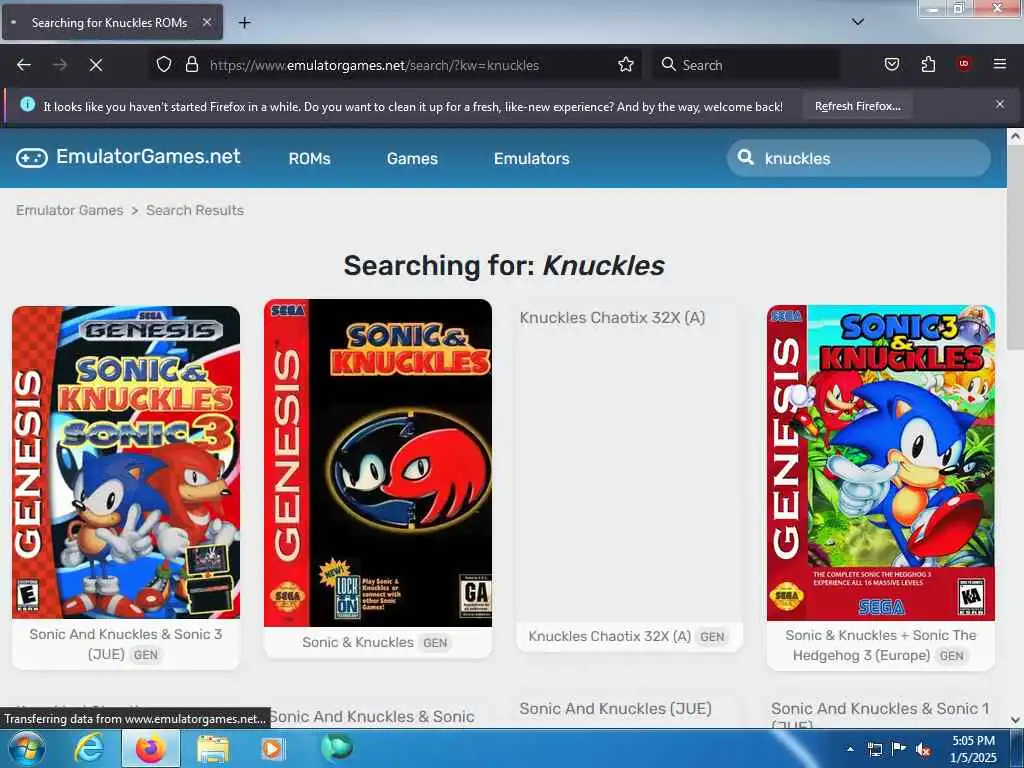Dismiss the Firefox refresh notification bar
The image size is (1024, 768).
pos(999,104)
